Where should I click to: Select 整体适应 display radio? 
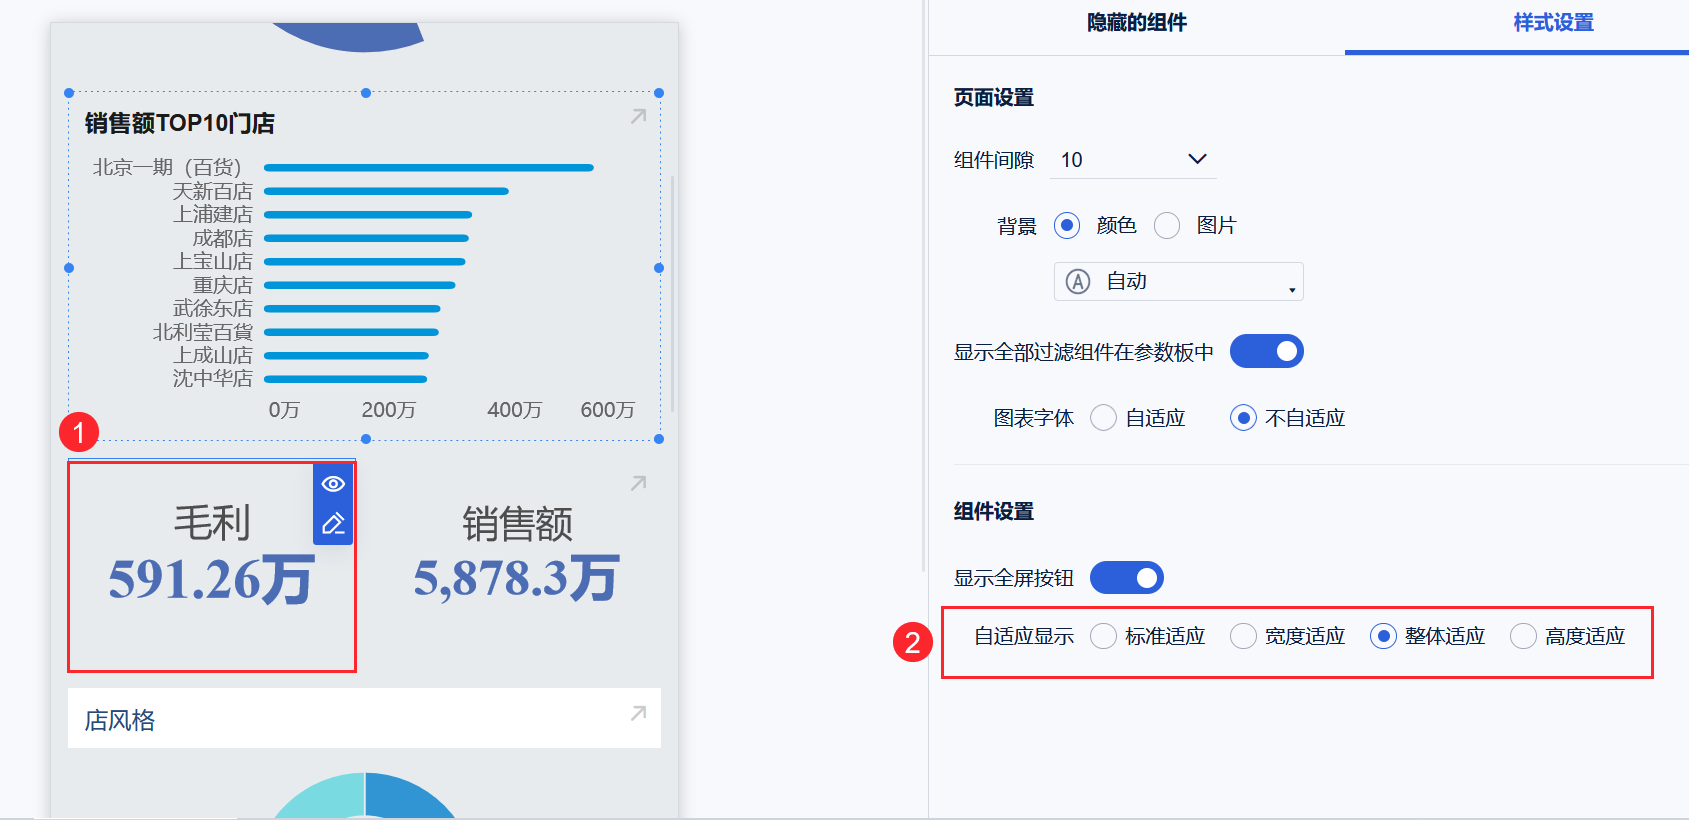click(1383, 636)
